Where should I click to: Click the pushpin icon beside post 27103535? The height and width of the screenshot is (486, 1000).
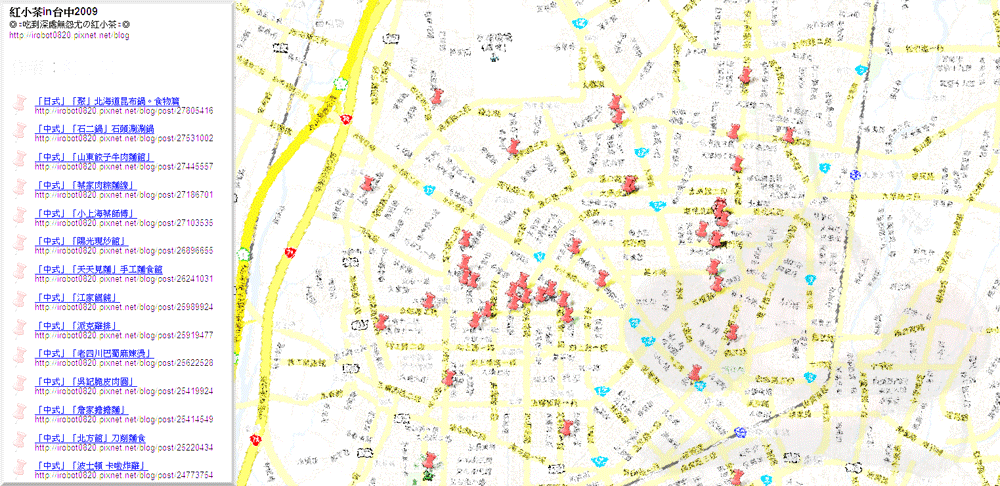21,216
